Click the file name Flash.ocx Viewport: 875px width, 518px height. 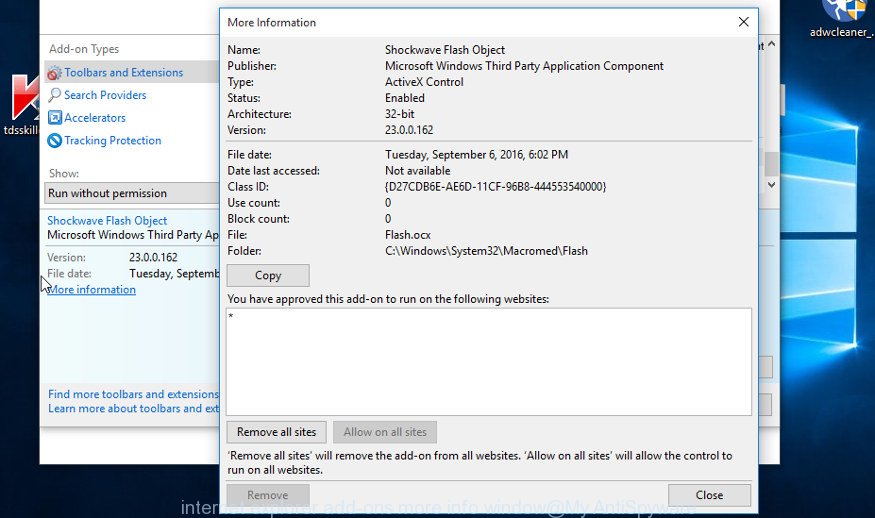[x=408, y=235]
